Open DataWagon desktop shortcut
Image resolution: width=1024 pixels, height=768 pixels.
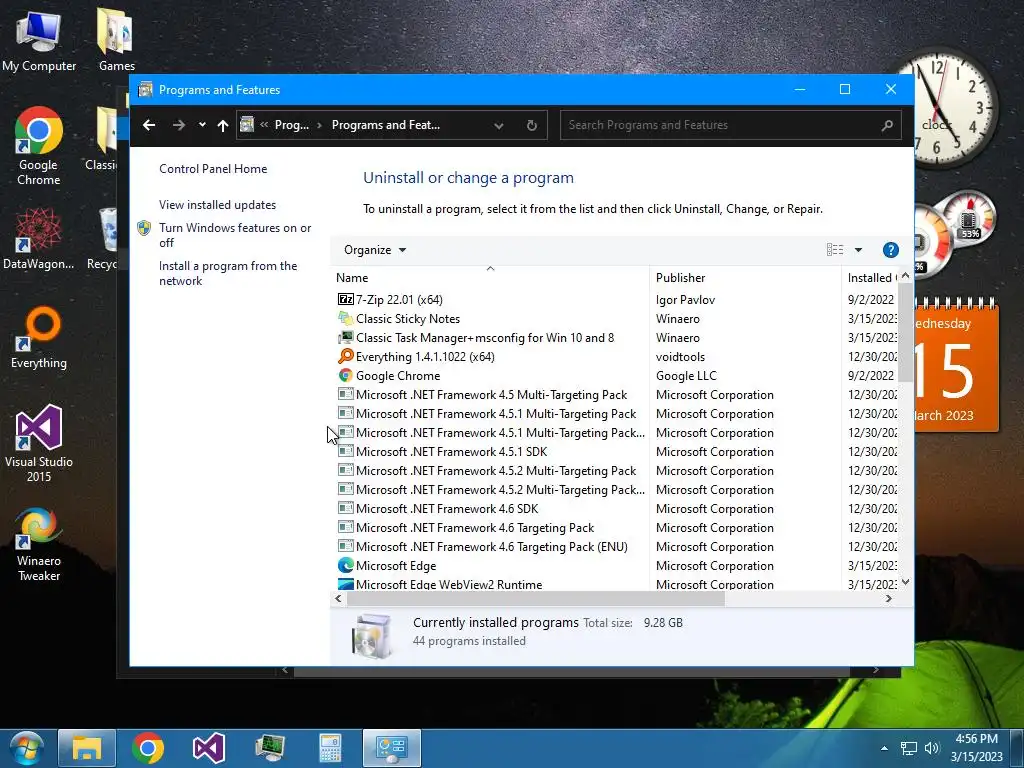(39, 238)
